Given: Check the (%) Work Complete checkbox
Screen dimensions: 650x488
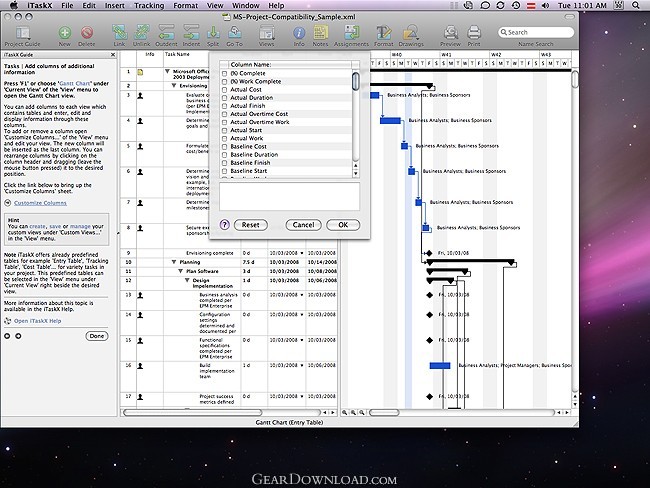Looking at the screenshot, I should [x=224, y=82].
